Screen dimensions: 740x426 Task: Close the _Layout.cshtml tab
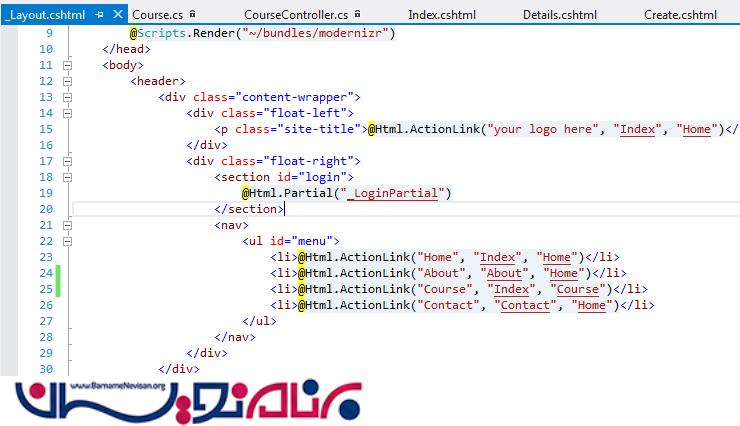(x=117, y=16)
